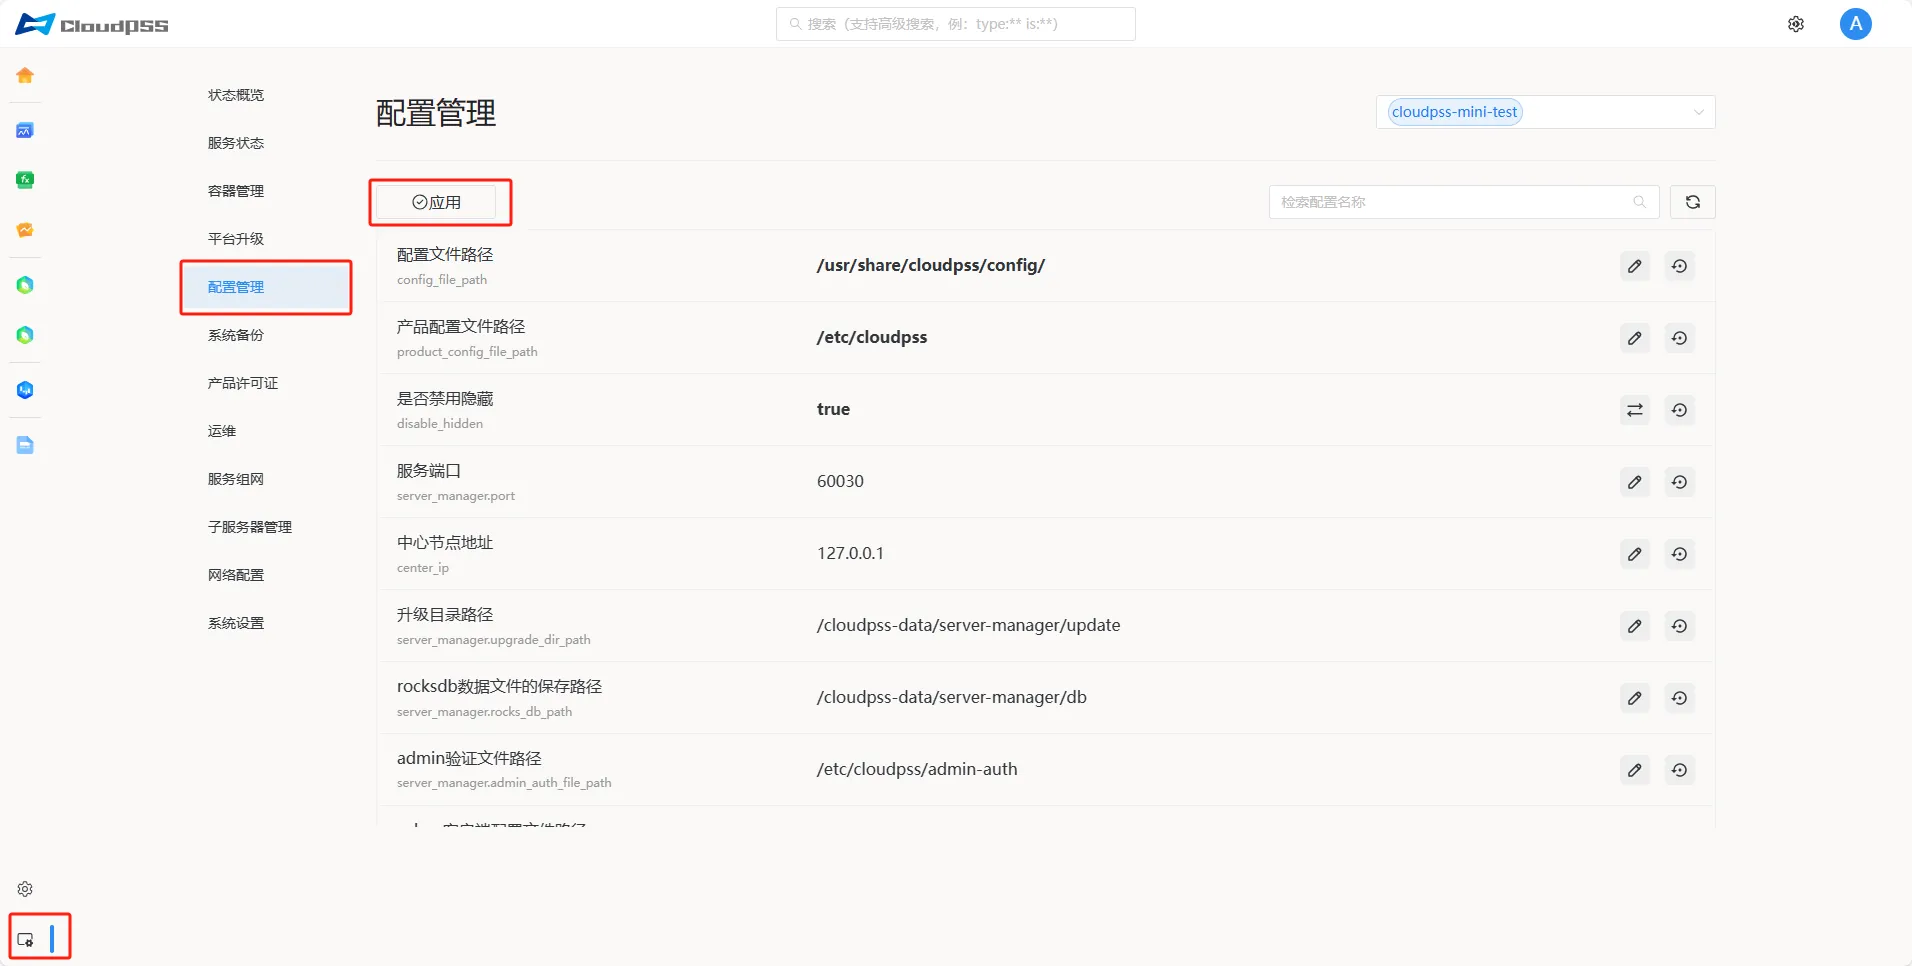Click the 127.0.0.1 address value
Image resolution: width=1912 pixels, height=966 pixels.
click(850, 553)
